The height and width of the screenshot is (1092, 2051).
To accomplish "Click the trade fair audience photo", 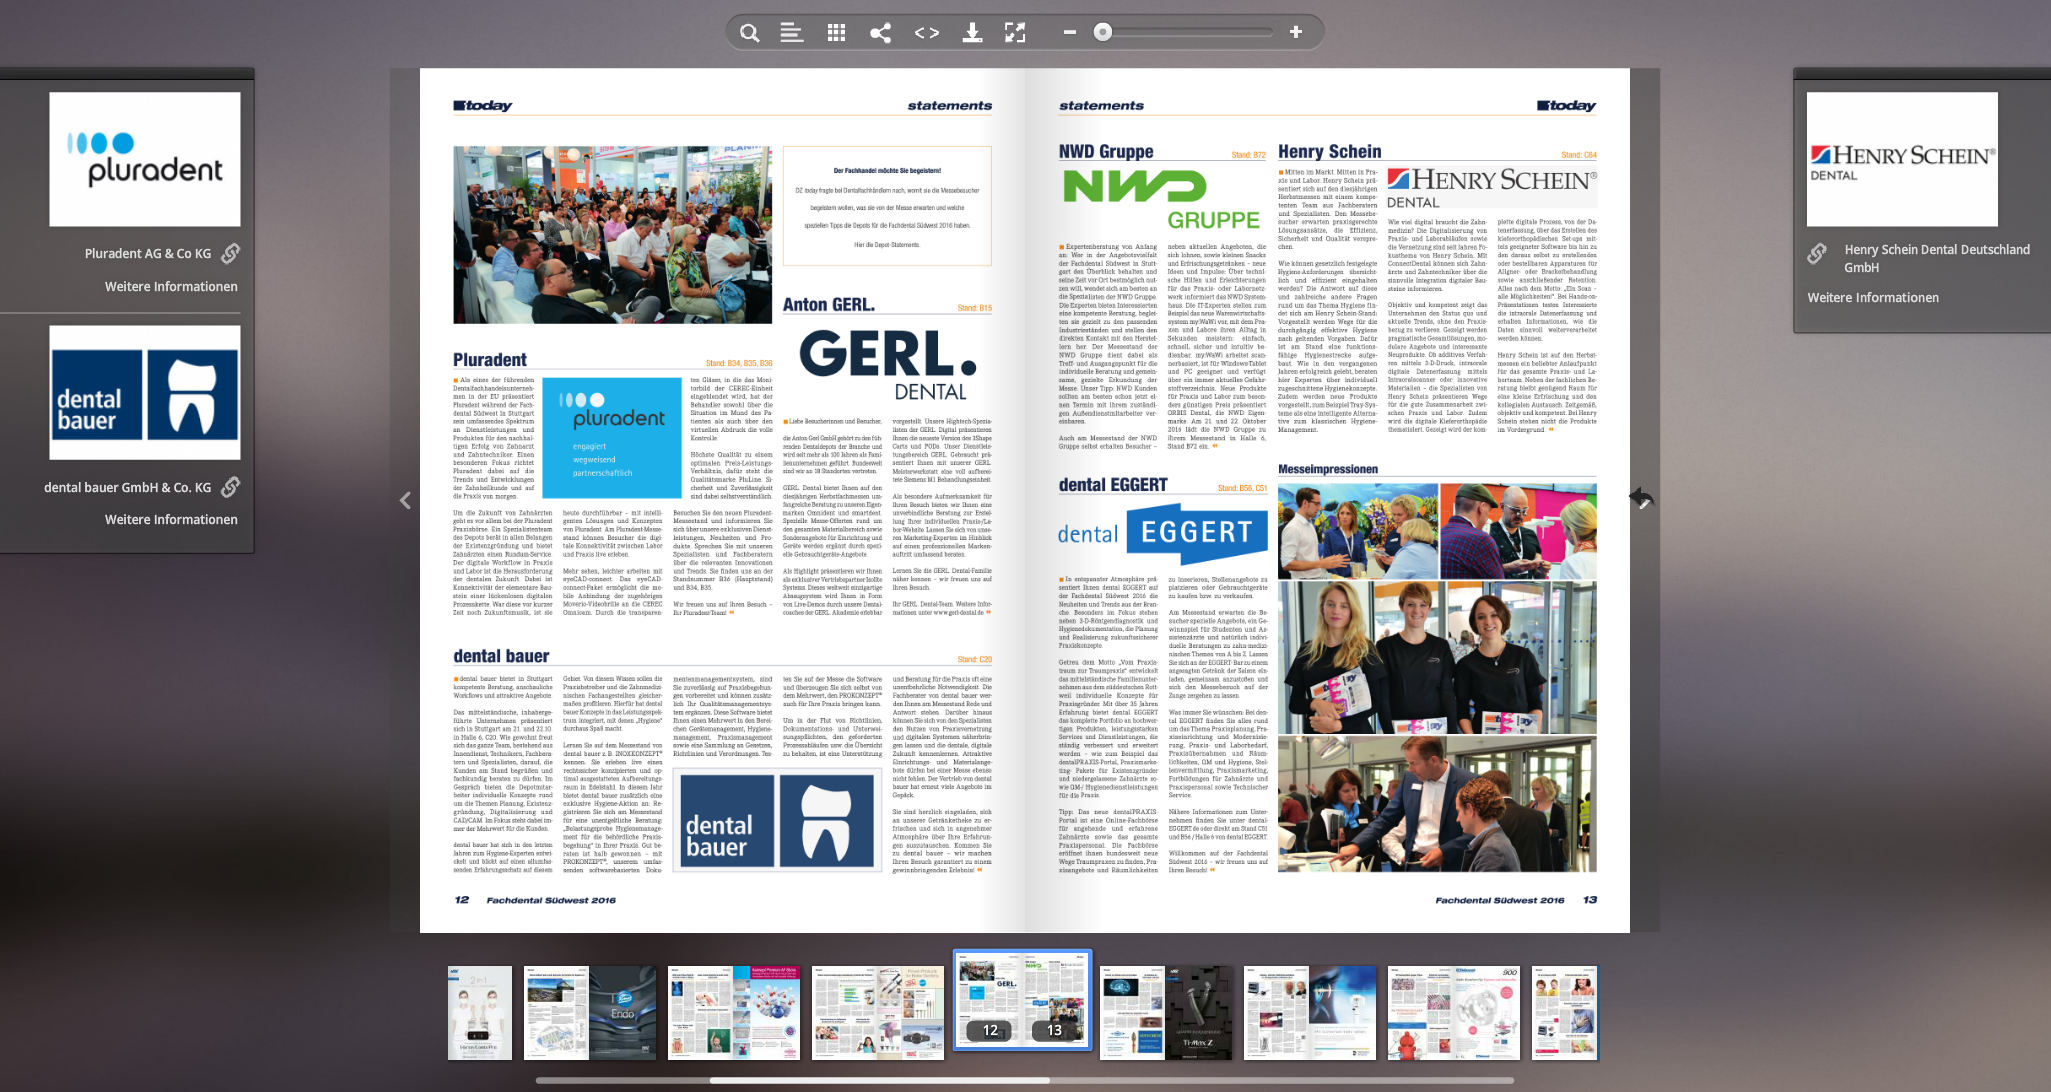I will (x=613, y=235).
